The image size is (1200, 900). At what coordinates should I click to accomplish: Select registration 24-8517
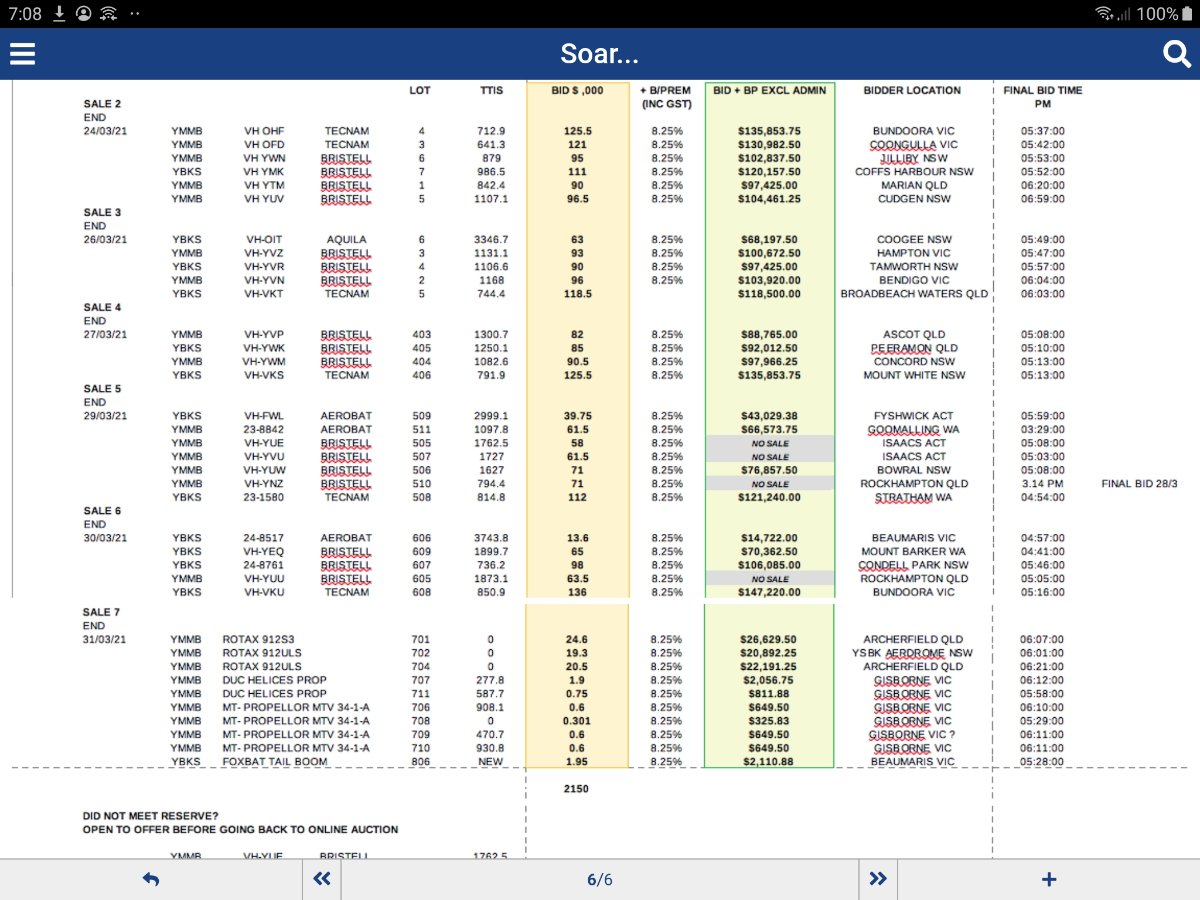pyautogui.click(x=264, y=538)
